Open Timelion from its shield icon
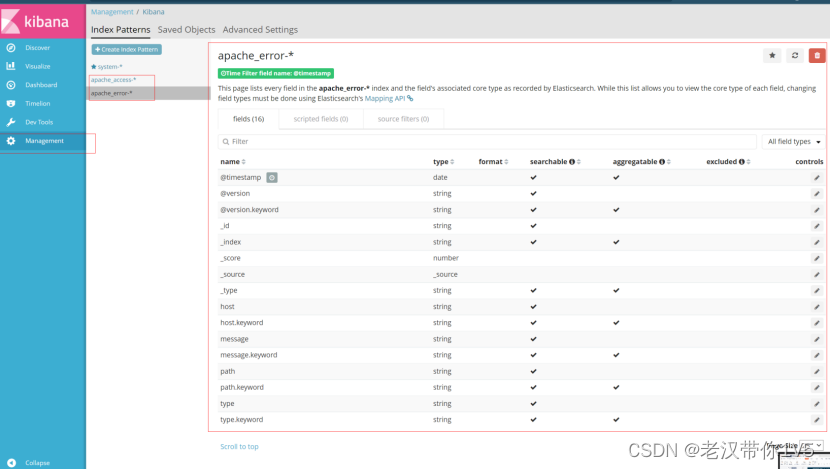This screenshot has width=830, height=469. click(11, 103)
